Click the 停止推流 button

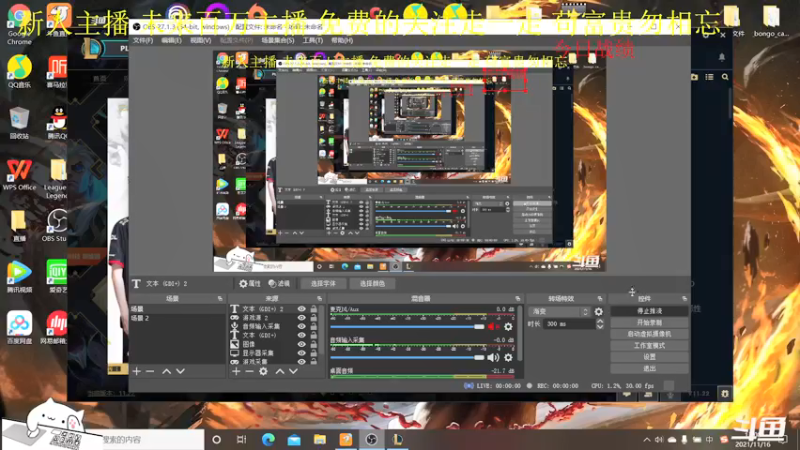click(649, 311)
